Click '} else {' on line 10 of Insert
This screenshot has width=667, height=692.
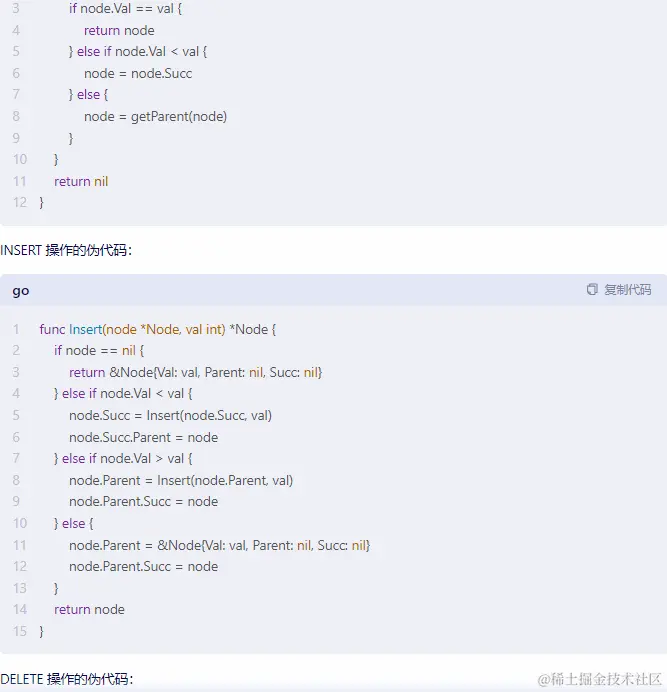coord(74,524)
